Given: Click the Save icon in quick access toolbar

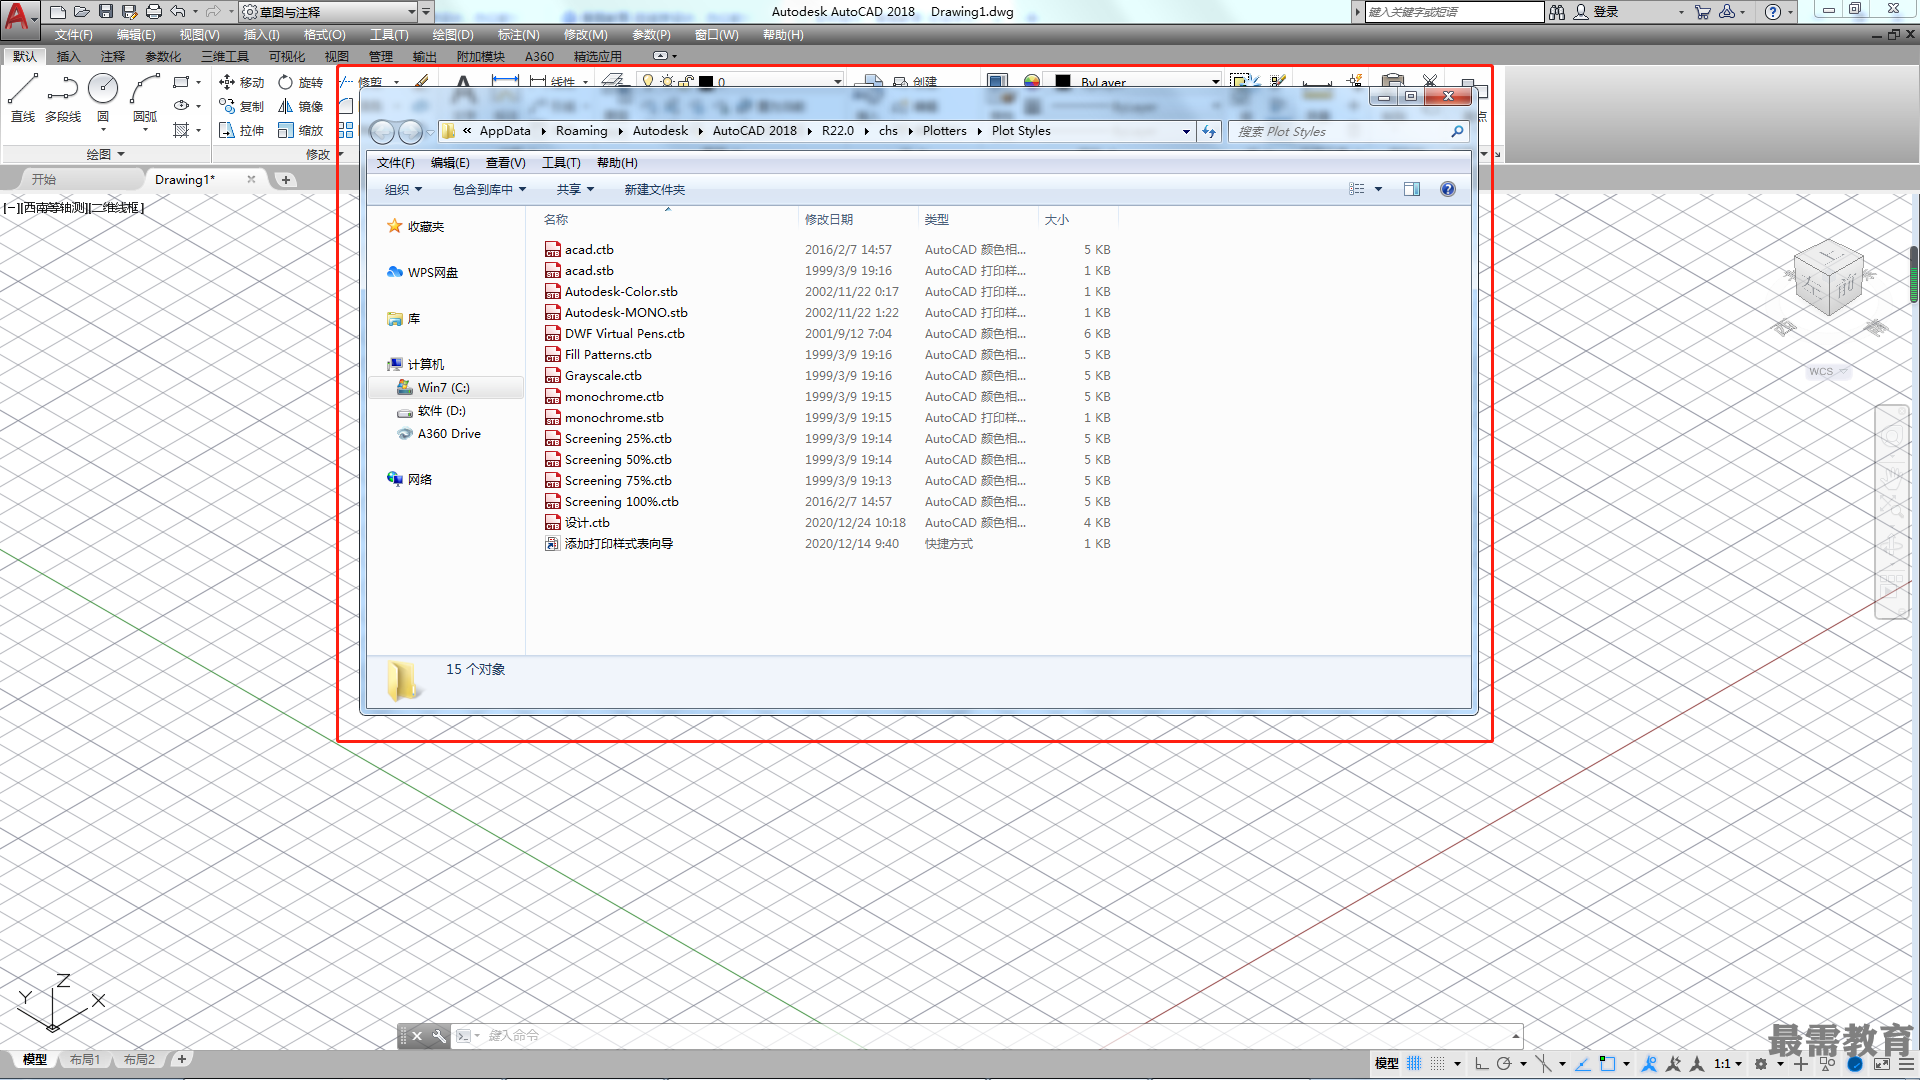Looking at the screenshot, I should click(x=106, y=12).
